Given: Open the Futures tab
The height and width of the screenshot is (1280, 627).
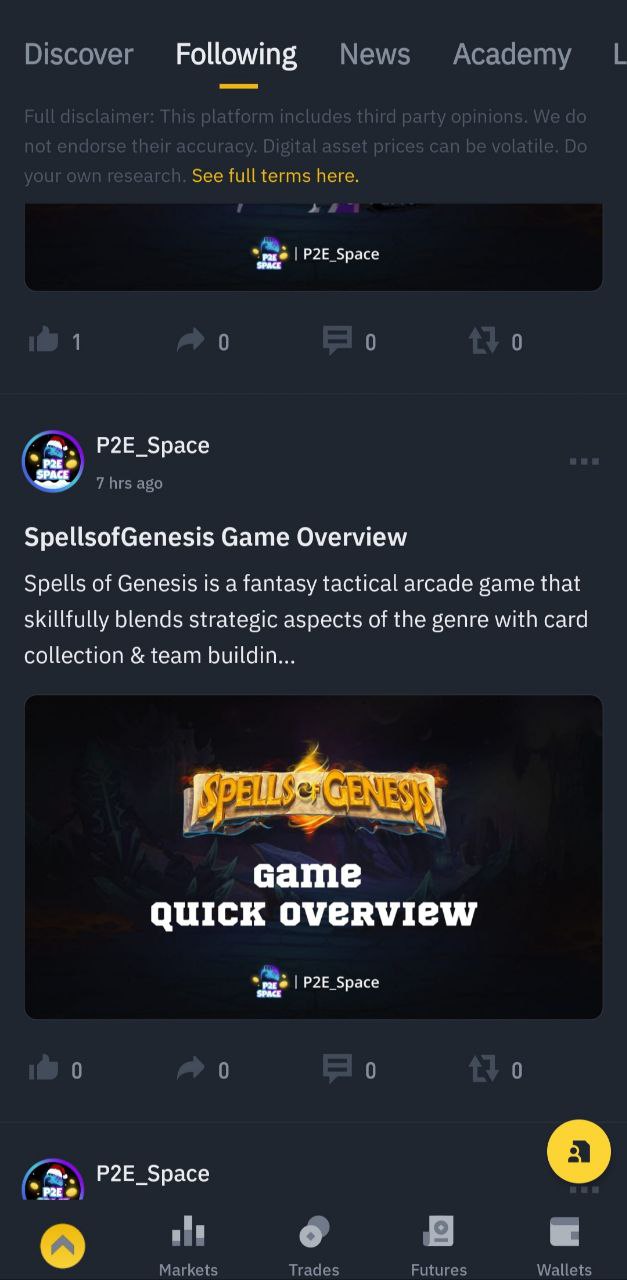Looking at the screenshot, I should click(439, 1246).
